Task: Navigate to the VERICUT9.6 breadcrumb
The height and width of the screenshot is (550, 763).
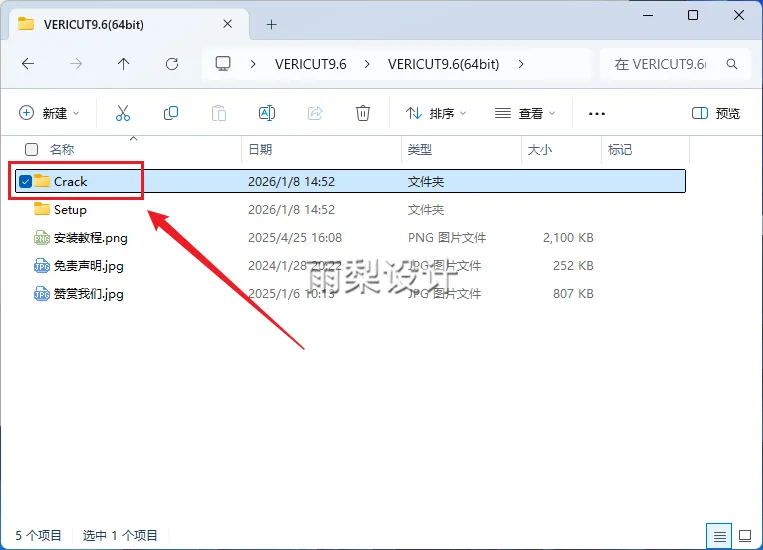Action: 310,64
